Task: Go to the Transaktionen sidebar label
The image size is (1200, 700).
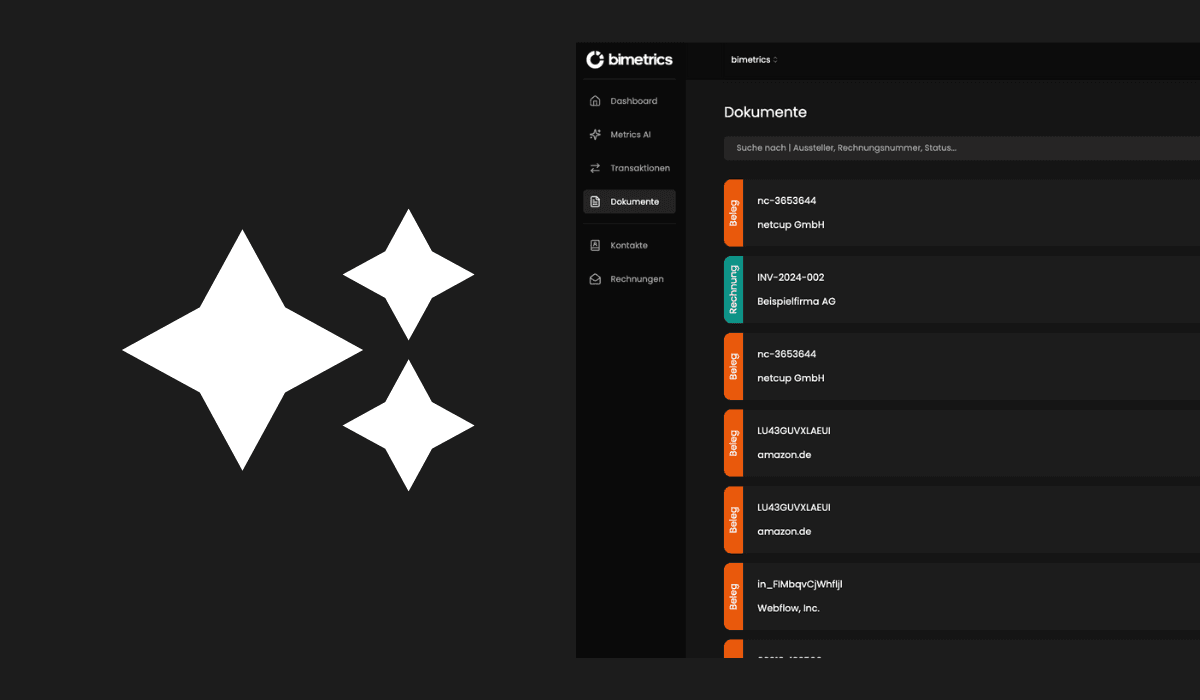Action: click(x=640, y=168)
